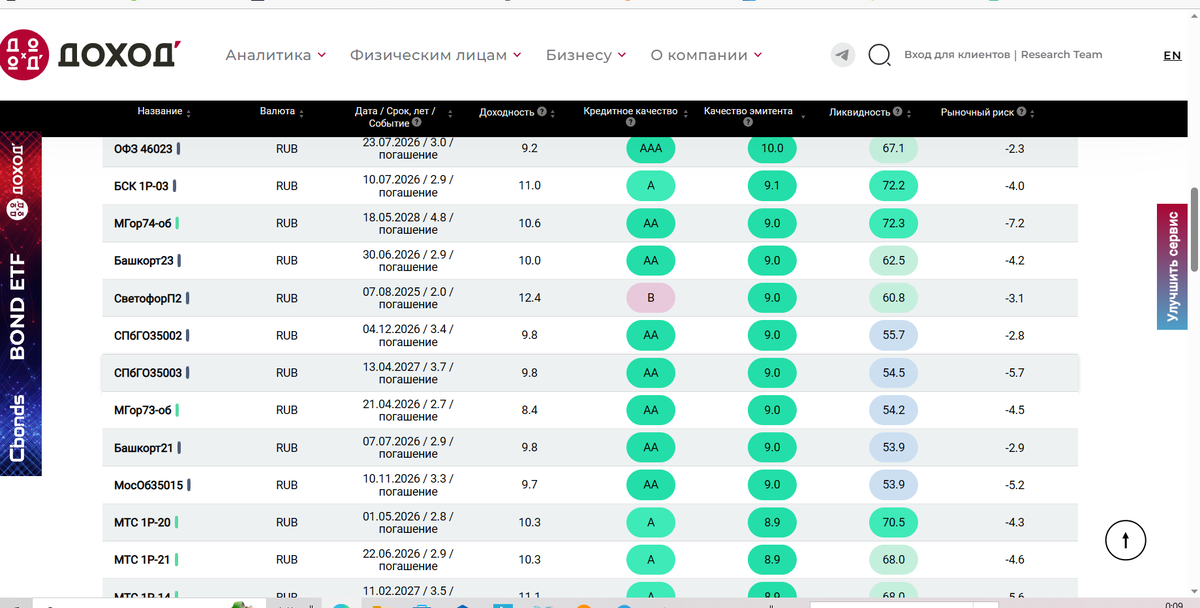
Task: Open Вход для клиентов login link
Action: click(957, 55)
